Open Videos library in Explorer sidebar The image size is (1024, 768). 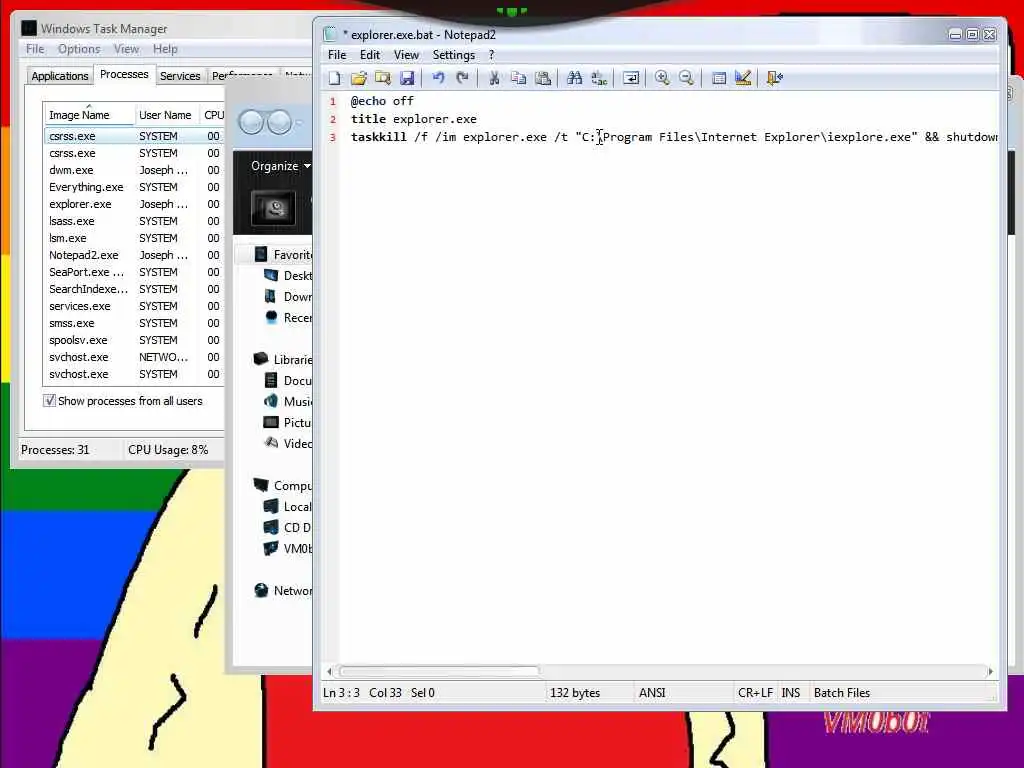click(x=288, y=443)
